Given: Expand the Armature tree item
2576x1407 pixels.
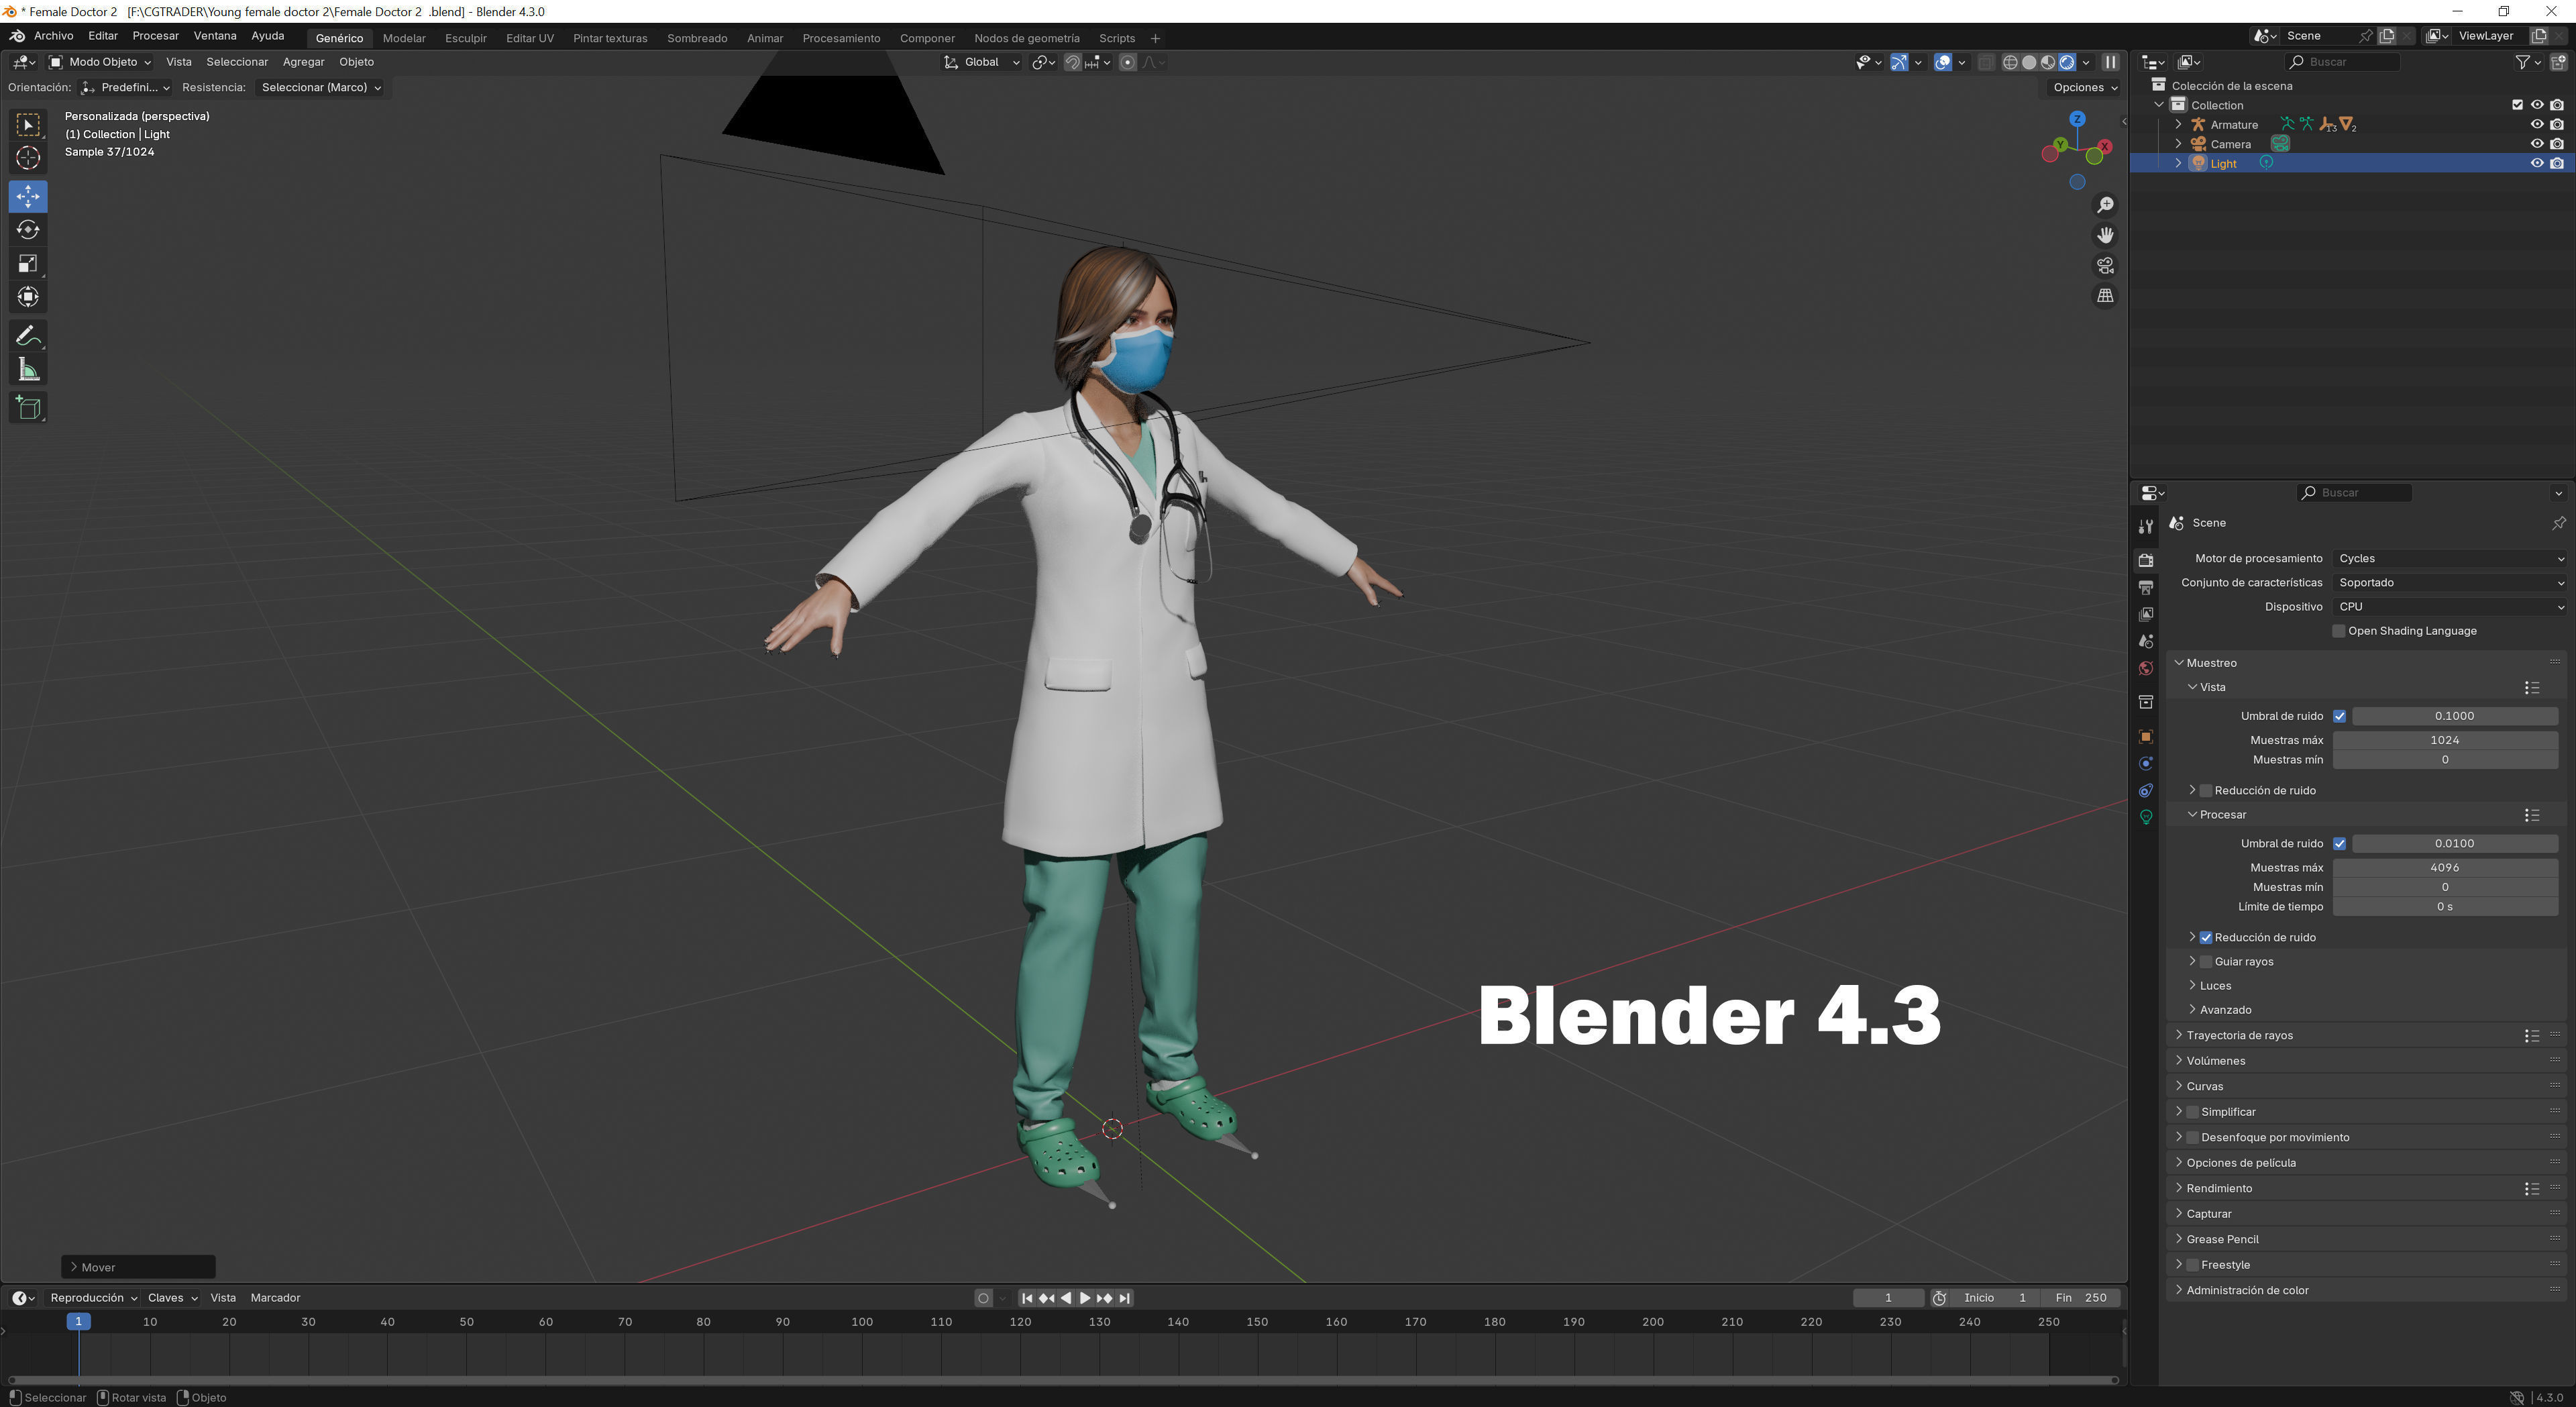Looking at the screenshot, I should click(x=2179, y=125).
